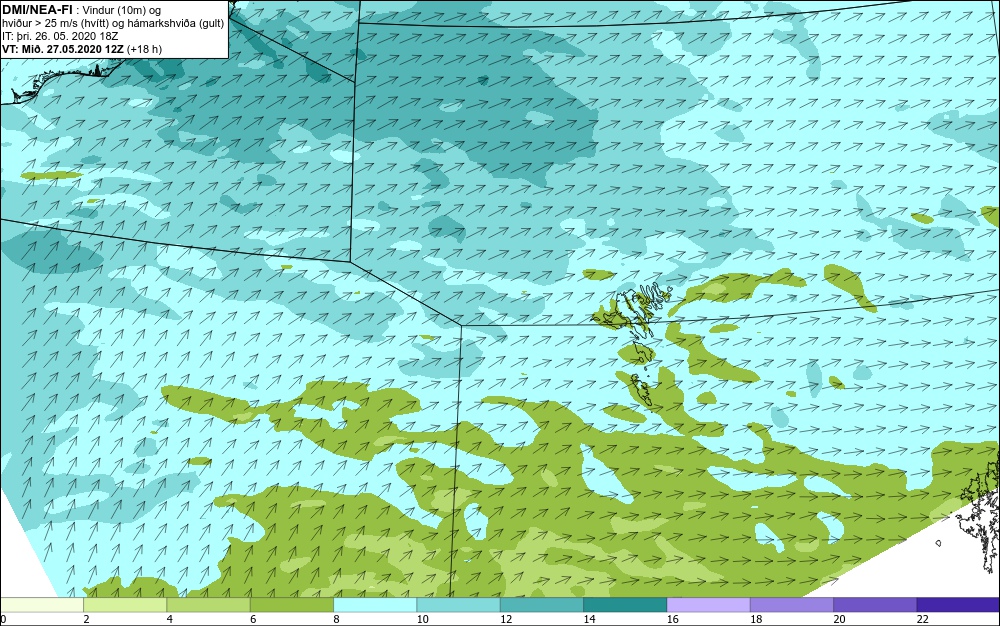1000x626 pixels.
Task: Select the 4–6 m/s green legend swatch
Action: (x=209, y=605)
